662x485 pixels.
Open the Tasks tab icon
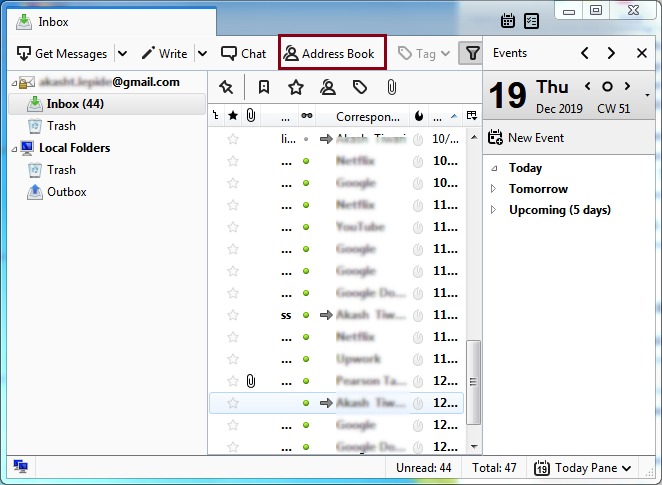pyautogui.click(x=531, y=21)
